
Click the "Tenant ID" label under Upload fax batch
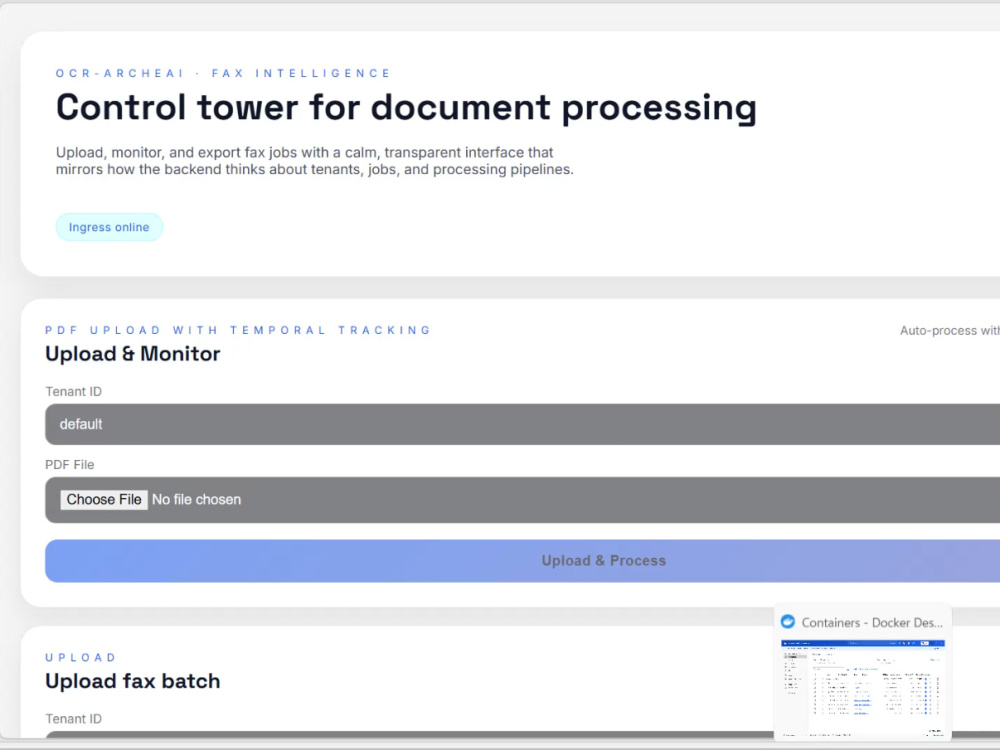(x=73, y=719)
